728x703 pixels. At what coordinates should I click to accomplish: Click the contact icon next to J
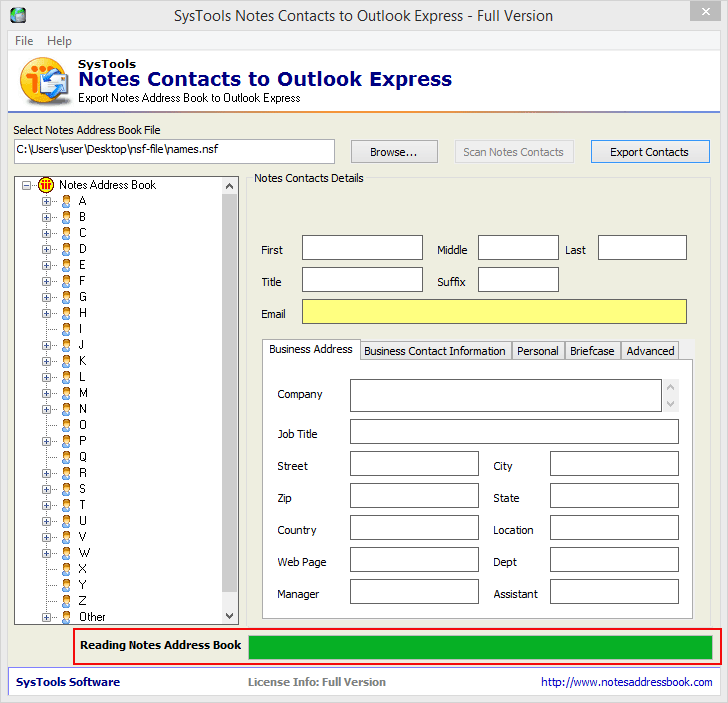tap(66, 345)
